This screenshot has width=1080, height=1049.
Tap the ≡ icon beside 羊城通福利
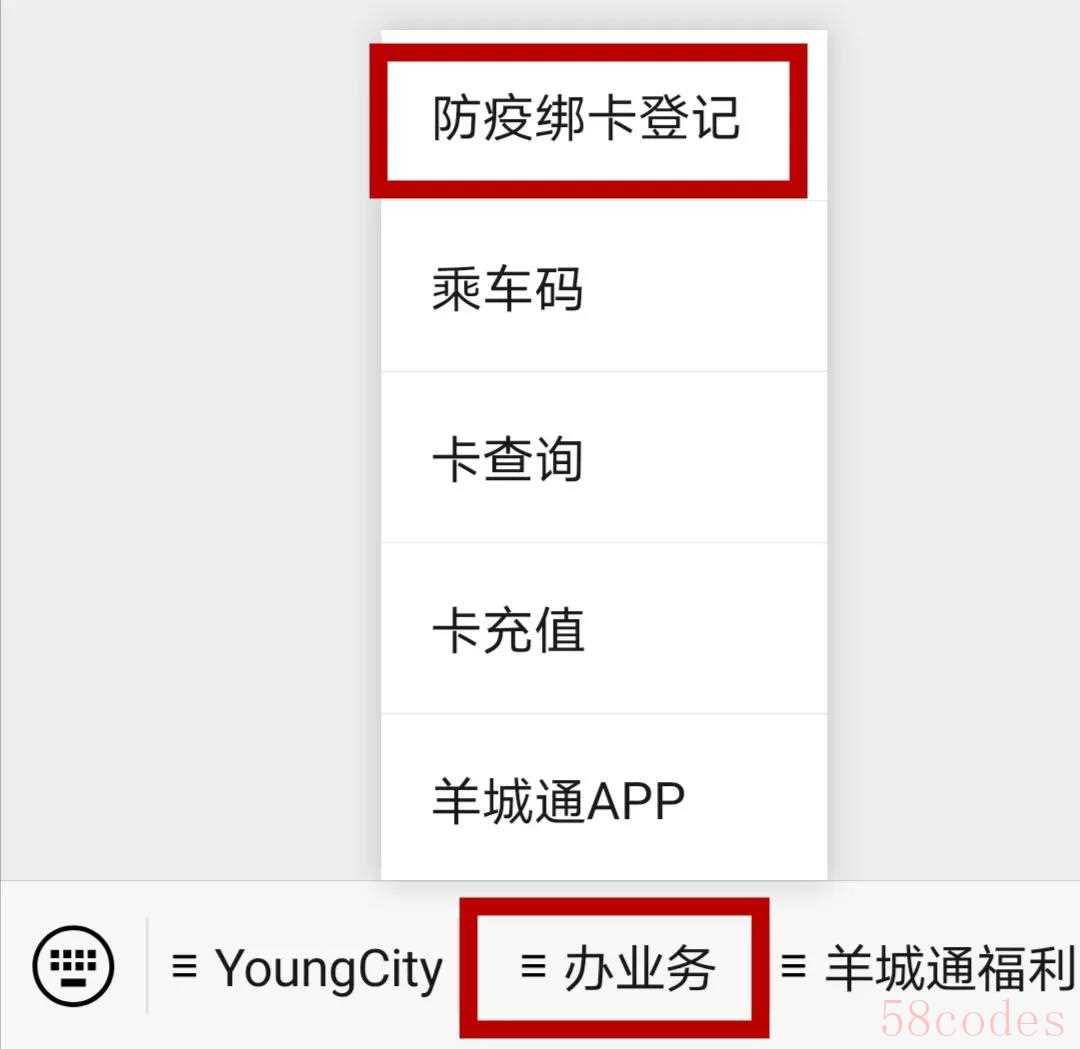(x=793, y=966)
